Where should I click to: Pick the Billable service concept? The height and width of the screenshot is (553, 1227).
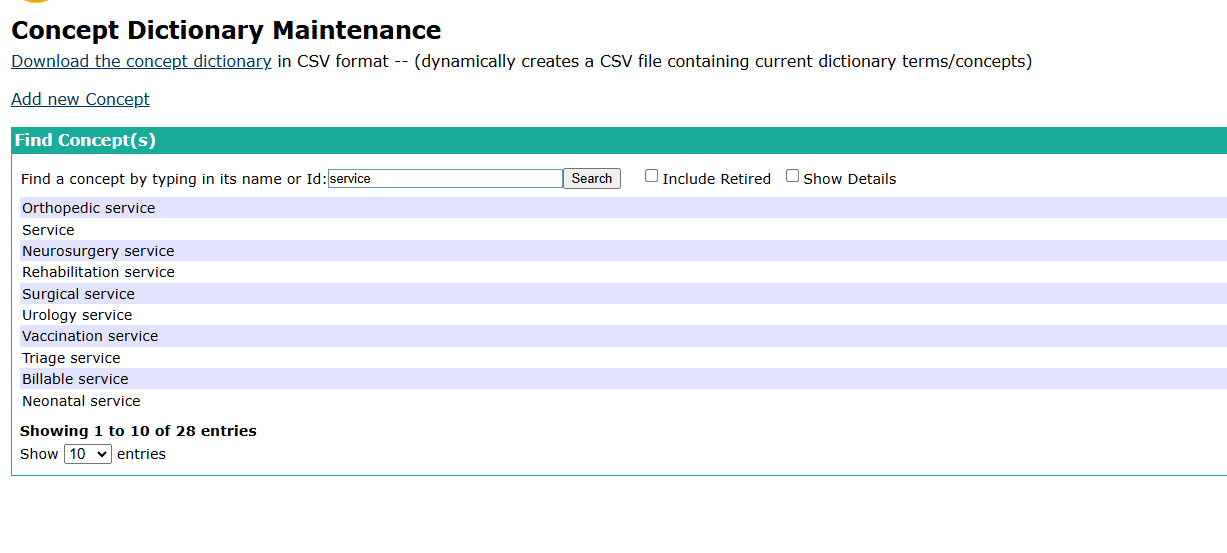[x=75, y=379]
